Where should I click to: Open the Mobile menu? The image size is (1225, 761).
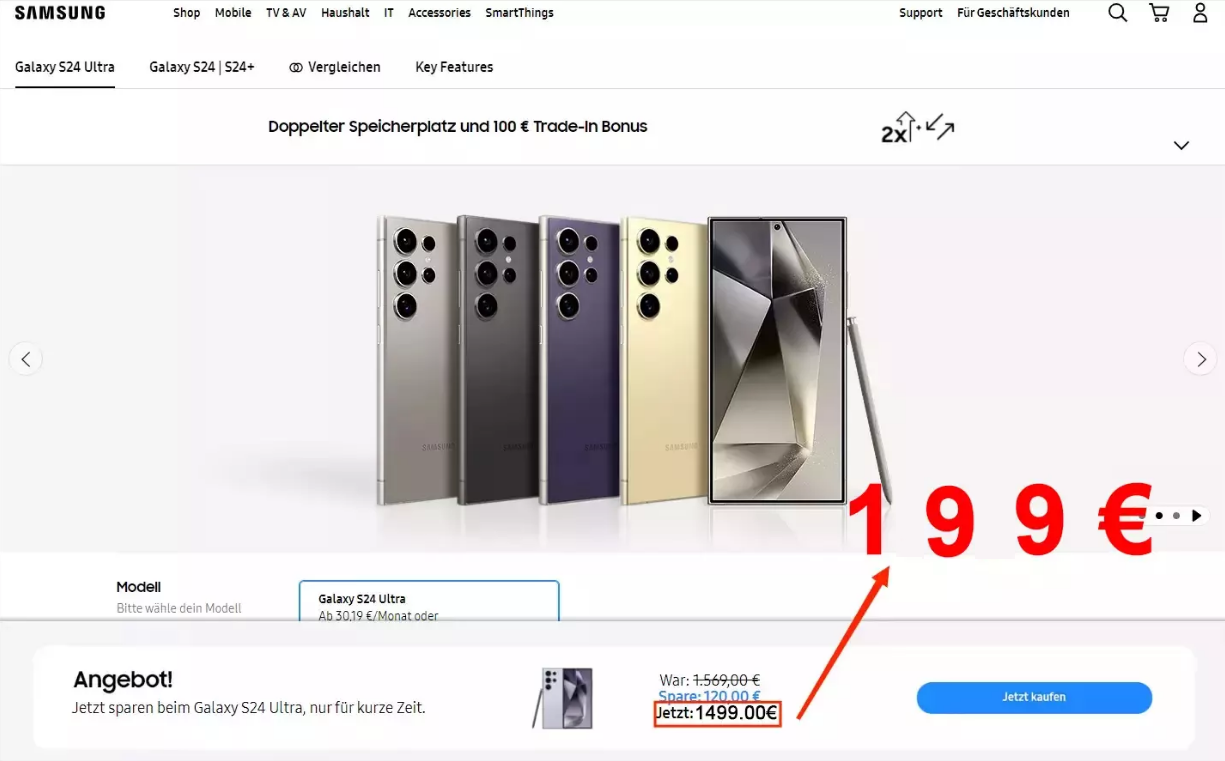coord(233,13)
